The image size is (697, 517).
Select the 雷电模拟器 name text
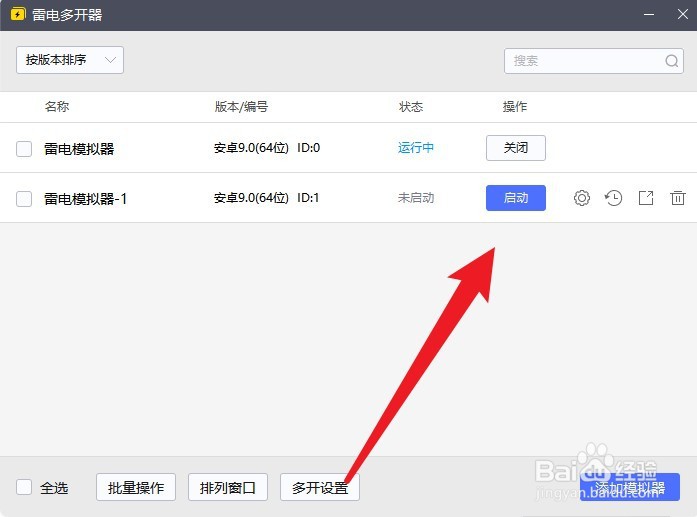click(x=79, y=148)
